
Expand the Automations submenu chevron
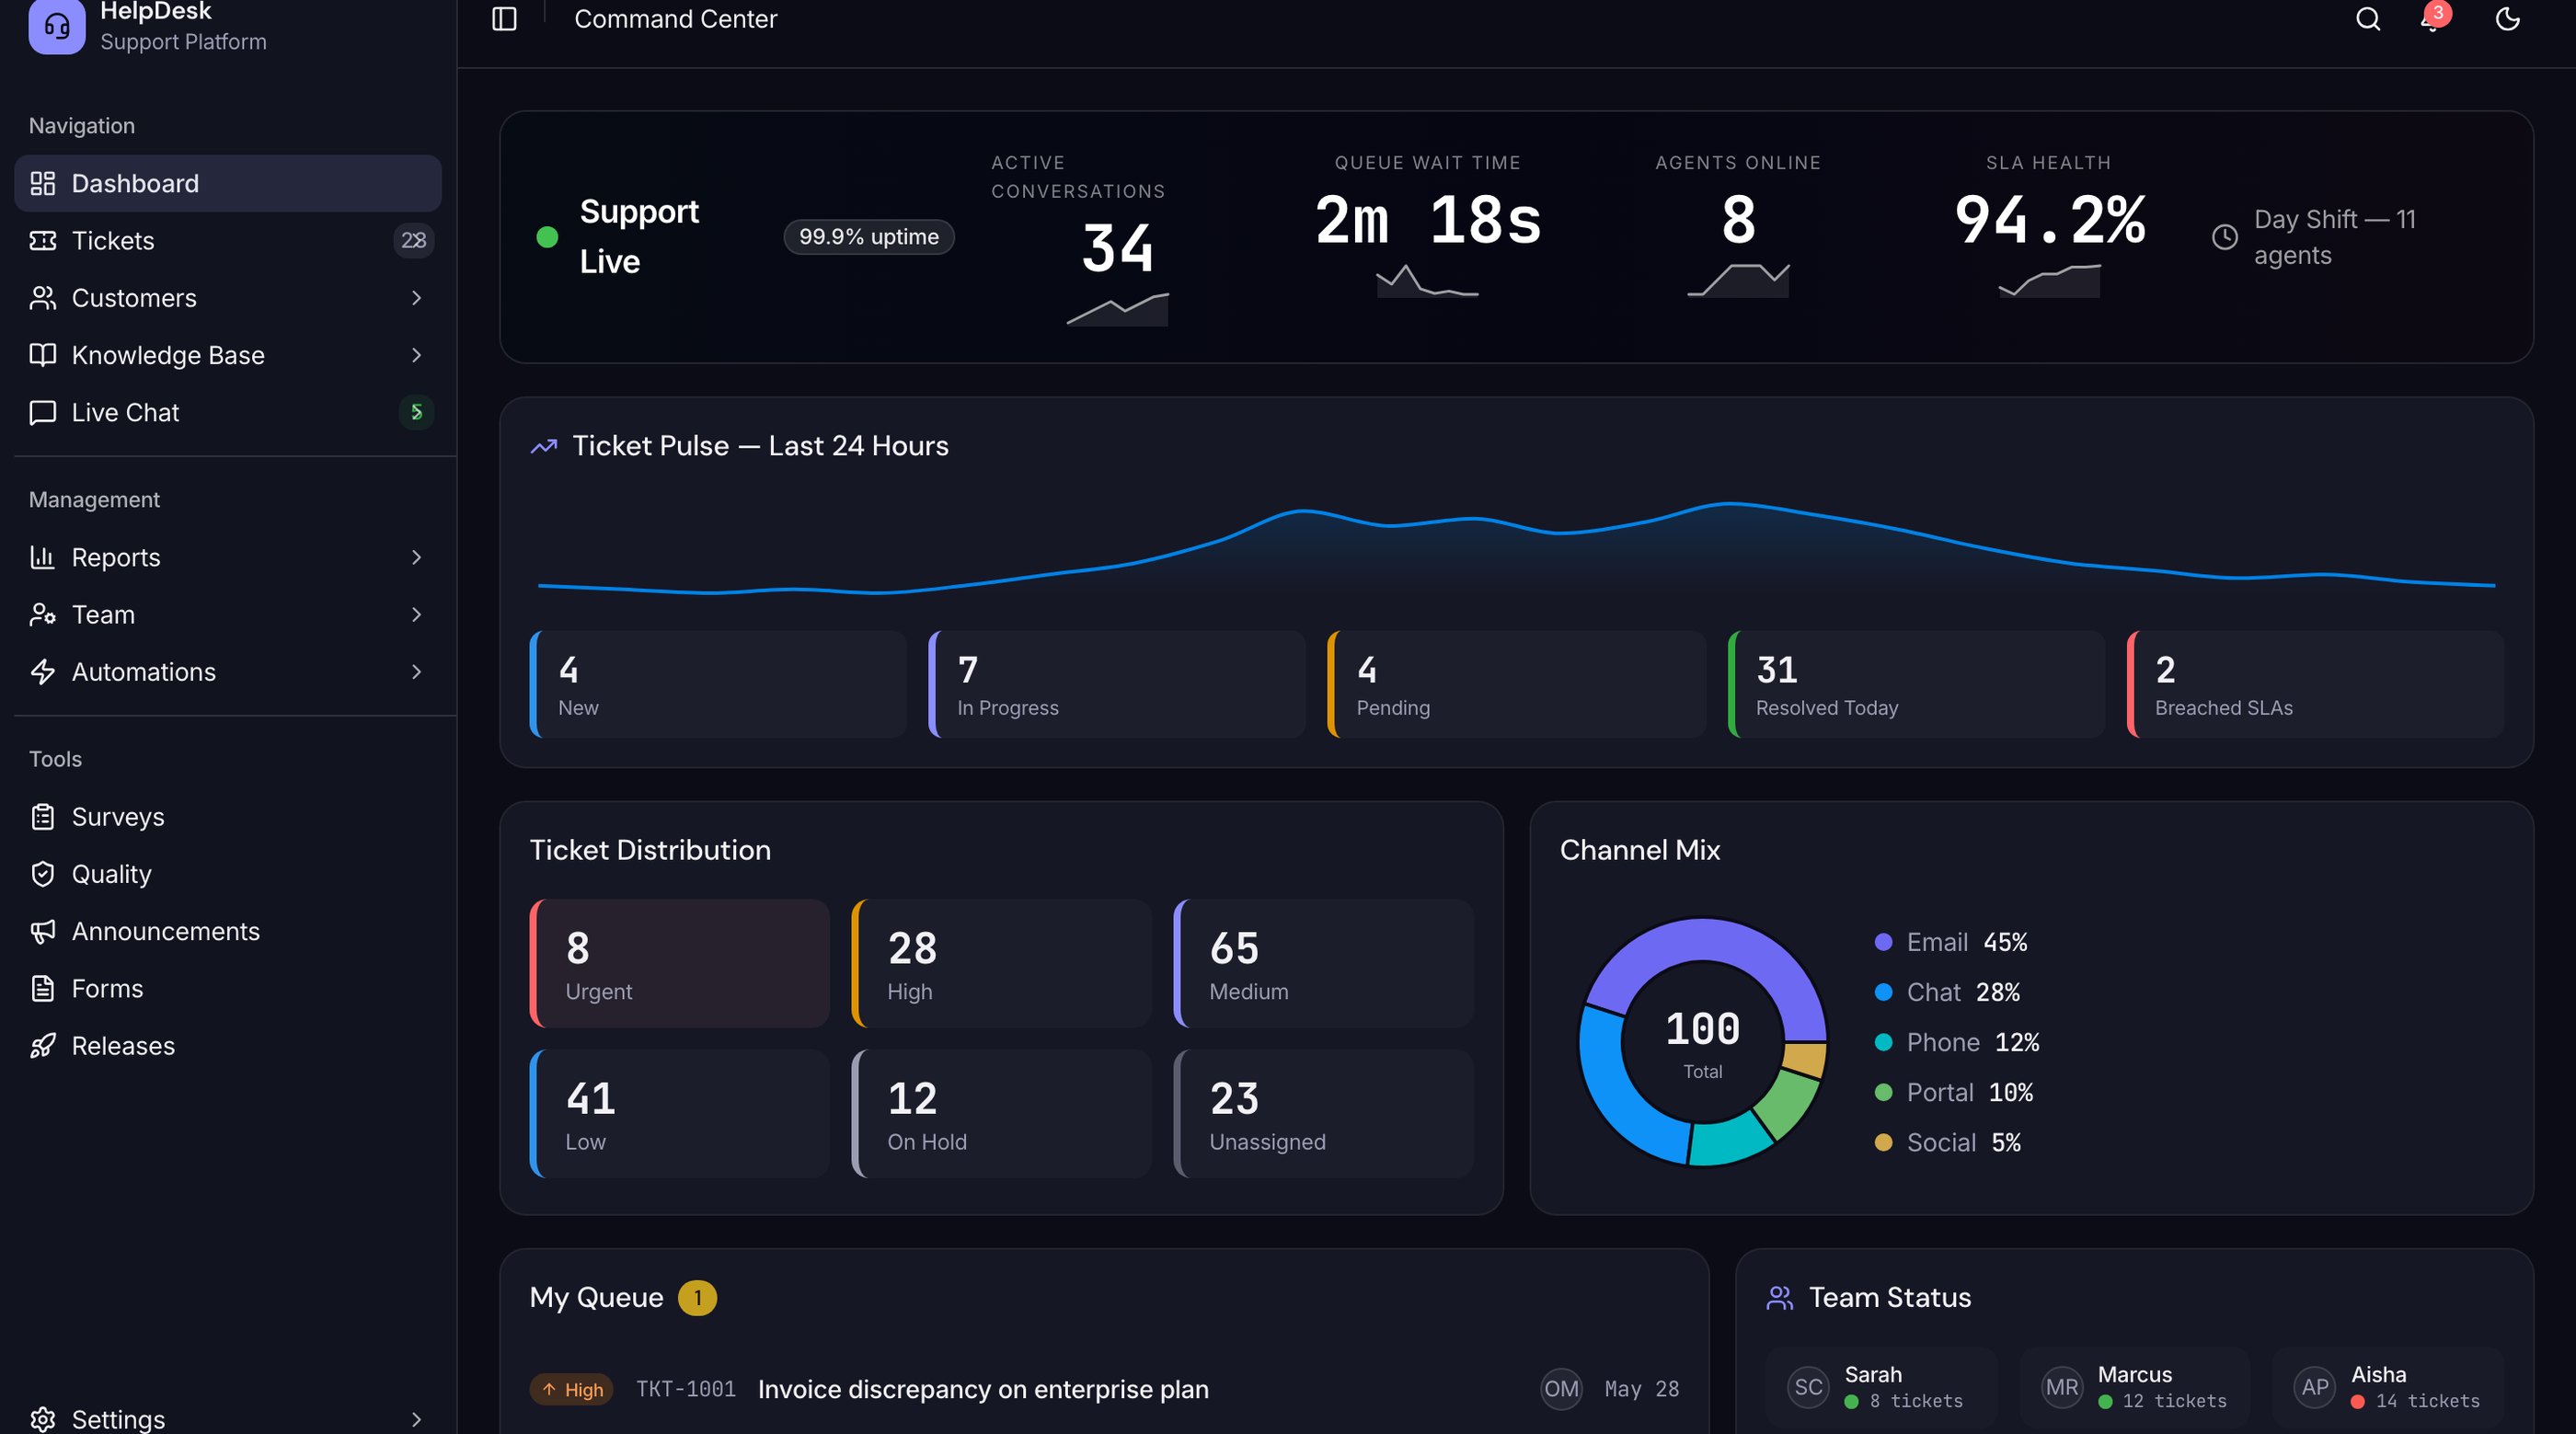point(416,672)
